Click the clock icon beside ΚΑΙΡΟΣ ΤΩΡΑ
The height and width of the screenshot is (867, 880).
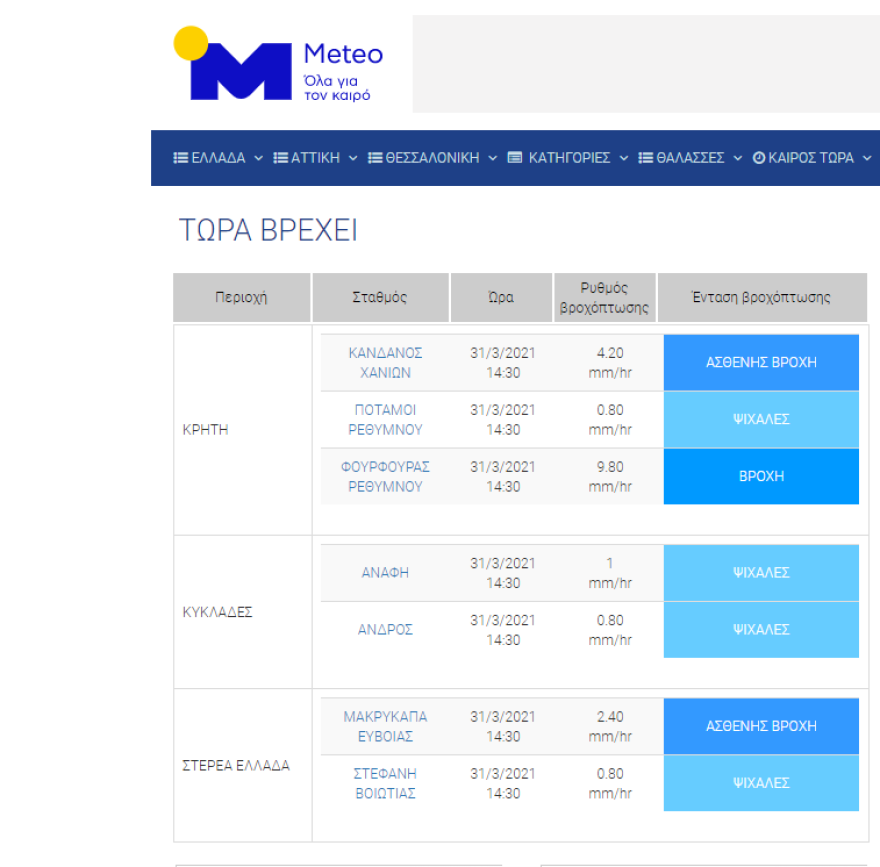point(759,158)
